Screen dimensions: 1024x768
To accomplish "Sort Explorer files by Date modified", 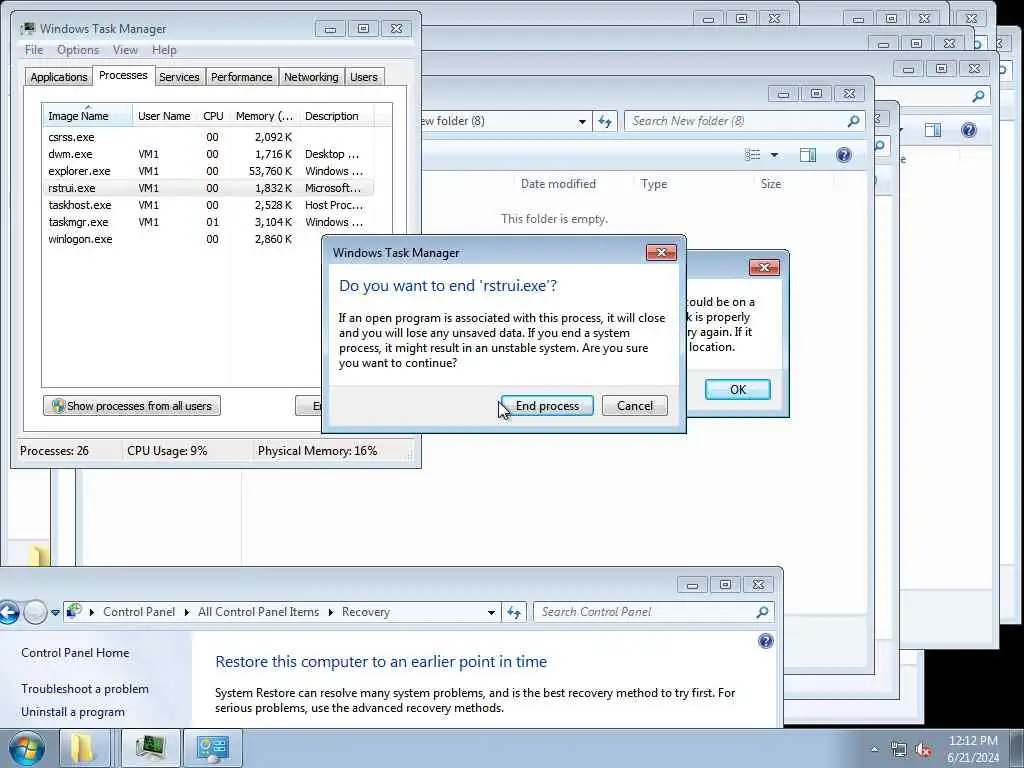I will point(558,184).
